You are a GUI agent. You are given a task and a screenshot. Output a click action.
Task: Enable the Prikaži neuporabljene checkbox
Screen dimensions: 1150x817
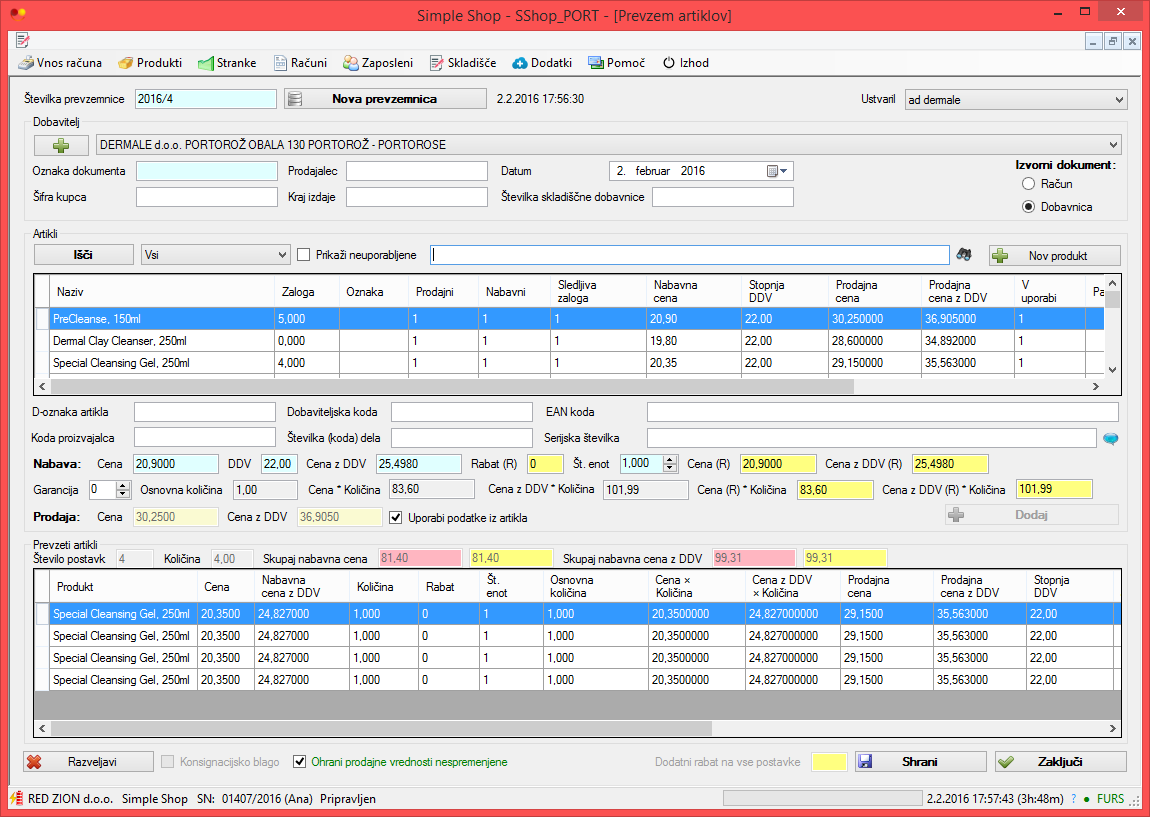pyautogui.click(x=304, y=255)
